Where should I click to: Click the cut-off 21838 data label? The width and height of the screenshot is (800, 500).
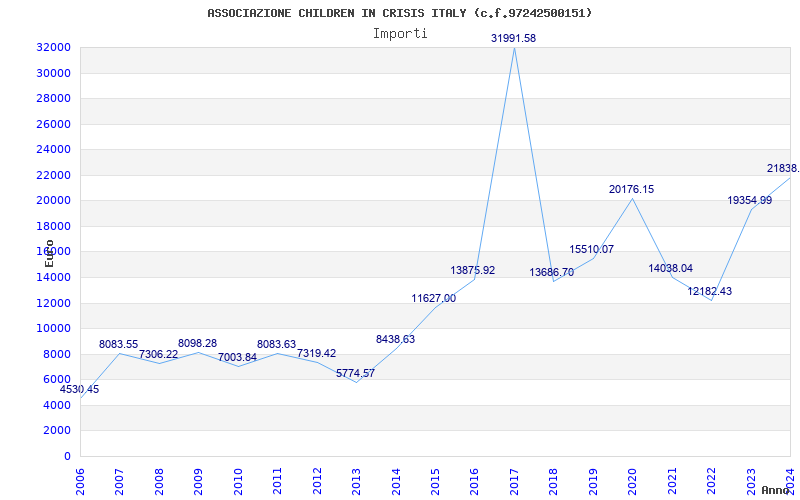coord(783,168)
